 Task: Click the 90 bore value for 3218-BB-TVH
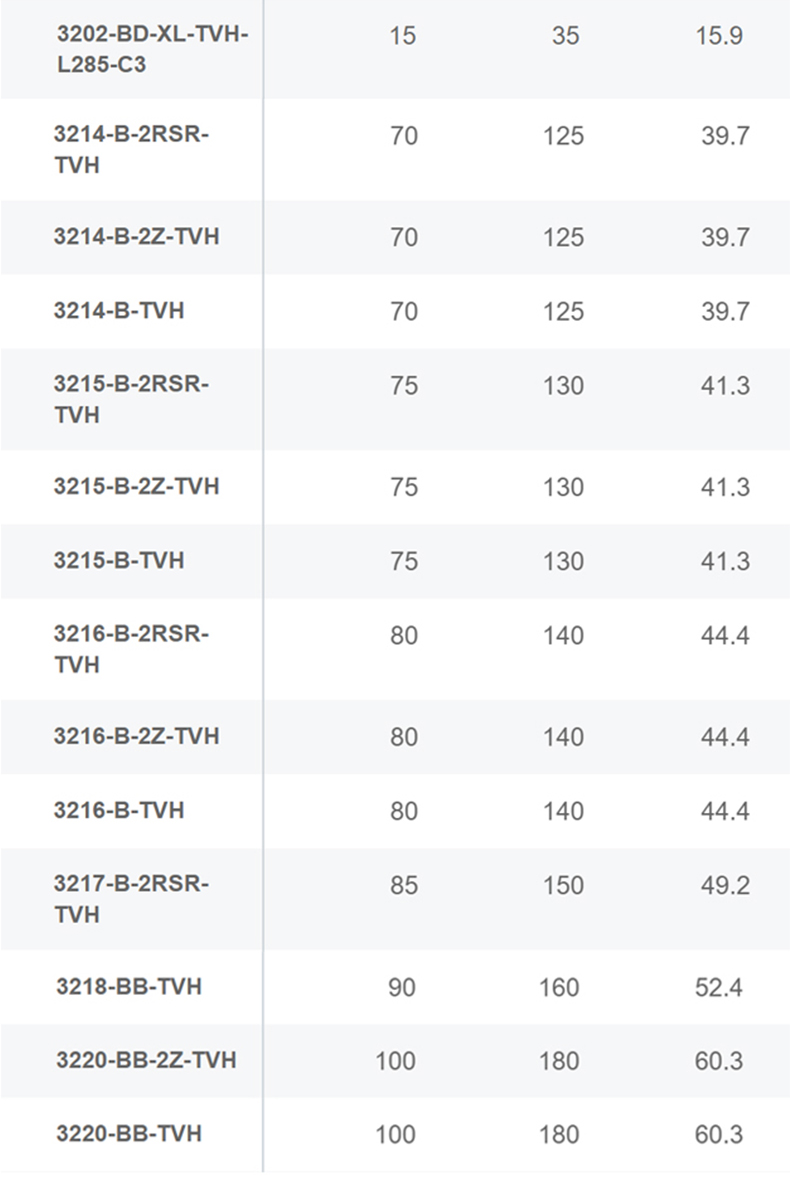pyautogui.click(x=402, y=988)
